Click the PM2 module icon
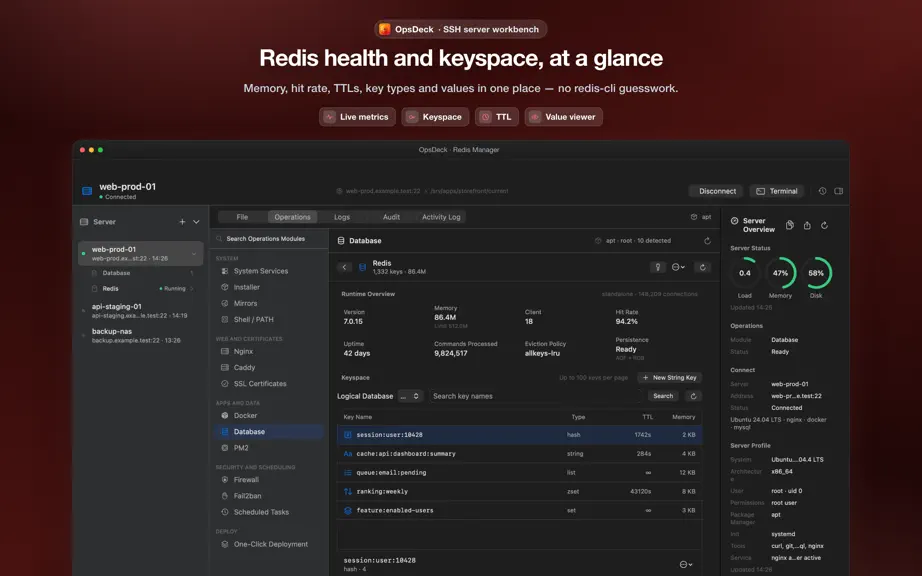922x576 pixels. pyautogui.click(x=225, y=448)
